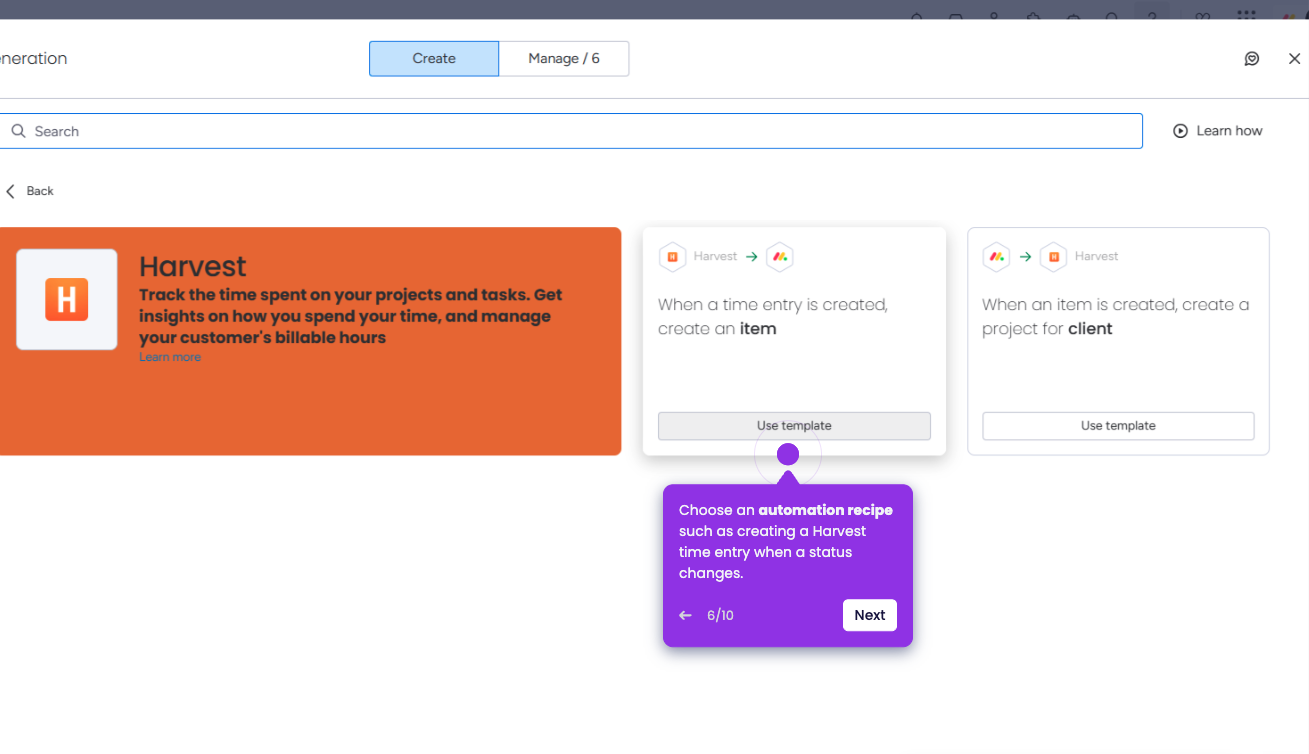1309x754 pixels.
Task: Click Harvest icon in project-for-client card
Action: pyautogui.click(x=1053, y=257)
